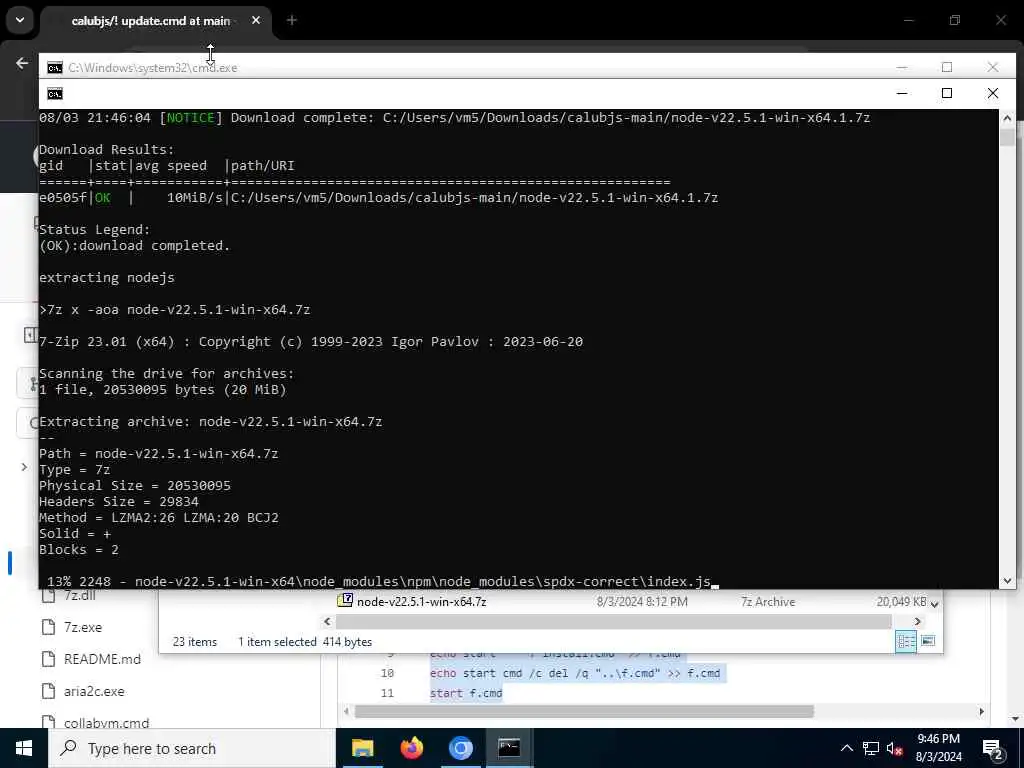Click code view horizontal scrollbar thumb
Image resolution: width=1024 pixels, height=768 pixels.
pyautogui.click(x=584, y=711)
